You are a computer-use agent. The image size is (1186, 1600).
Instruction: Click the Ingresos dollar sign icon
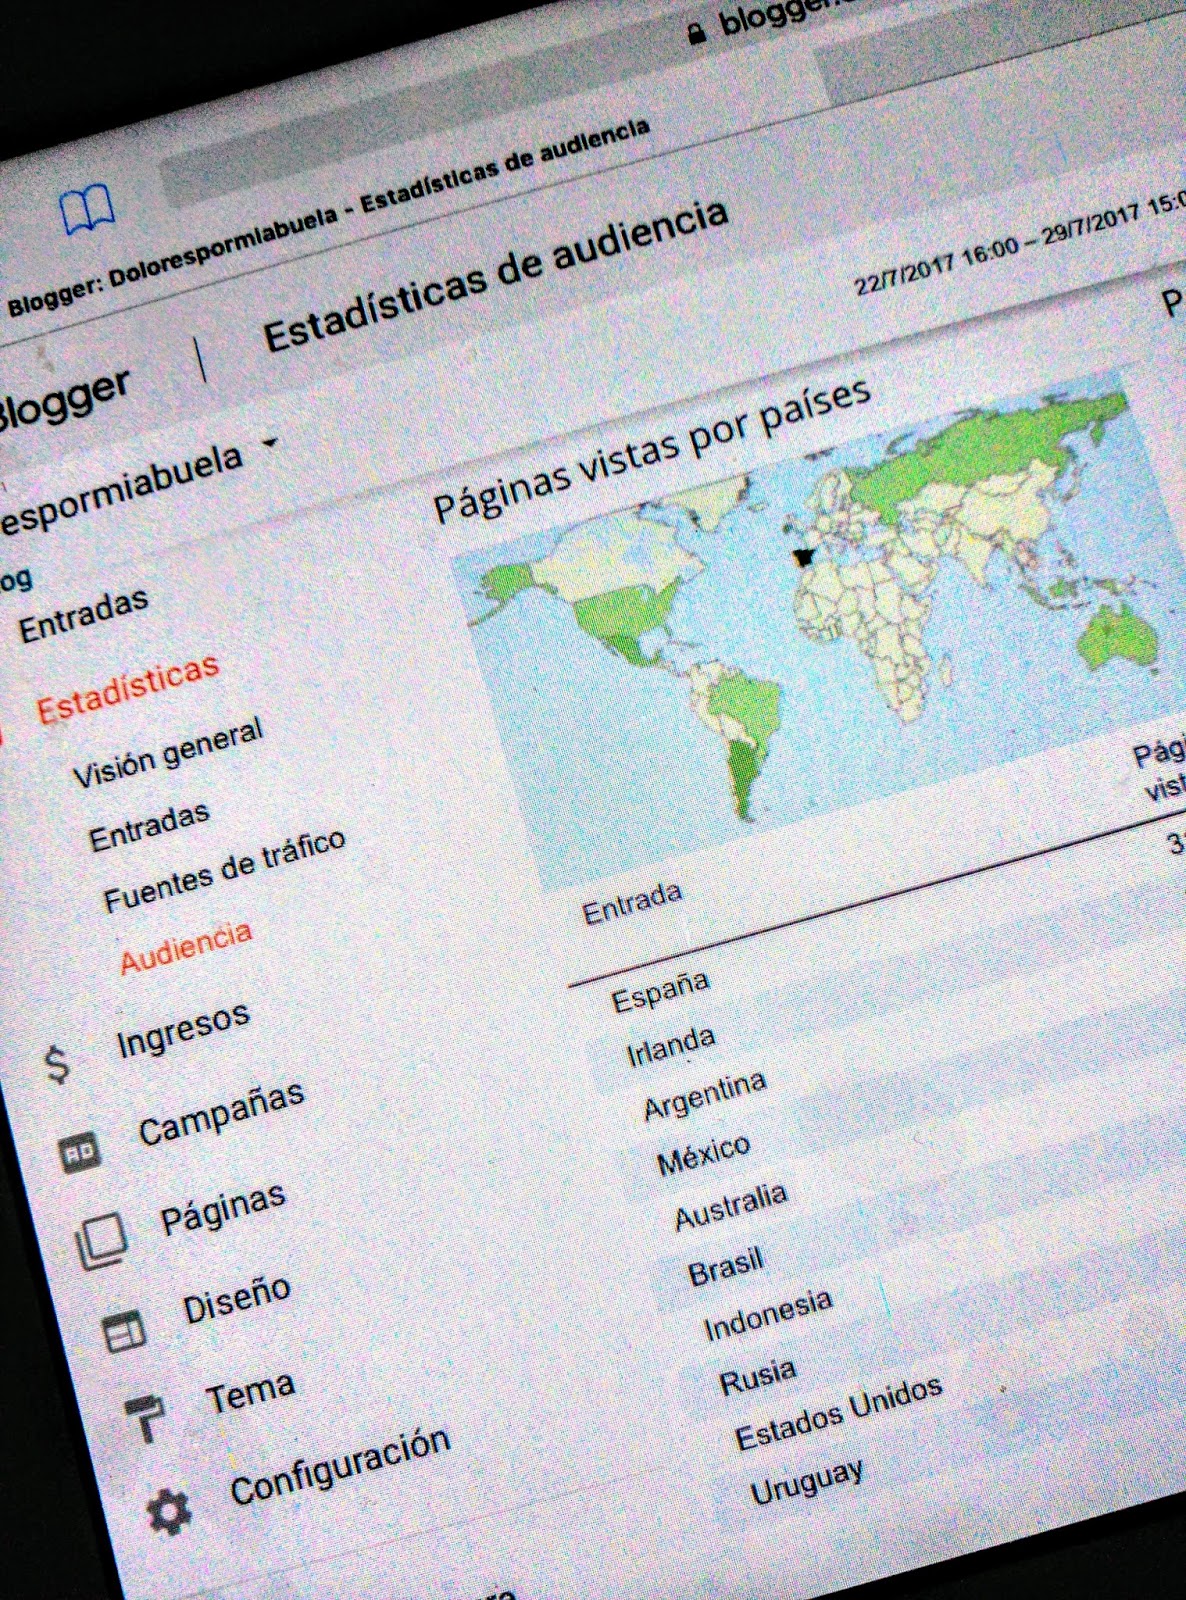coord(59,1064)
